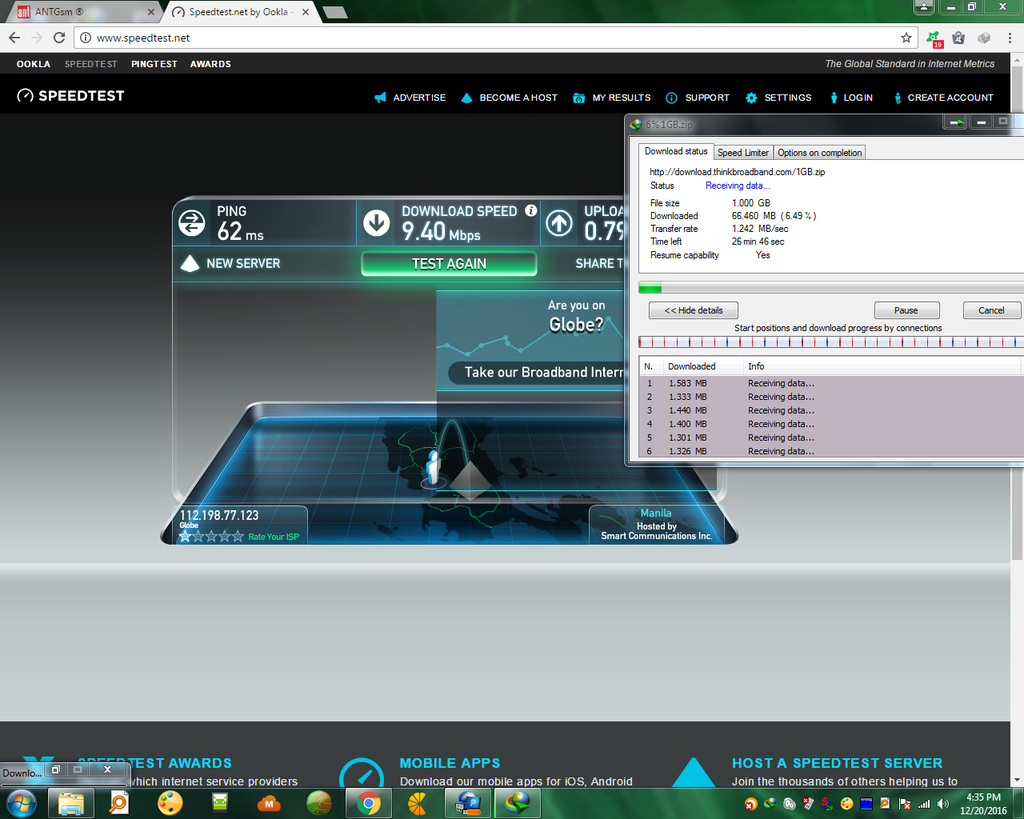Open Speedtest SETTINGS
Screen dimensions: 1024x819
(x=778, y=97)
